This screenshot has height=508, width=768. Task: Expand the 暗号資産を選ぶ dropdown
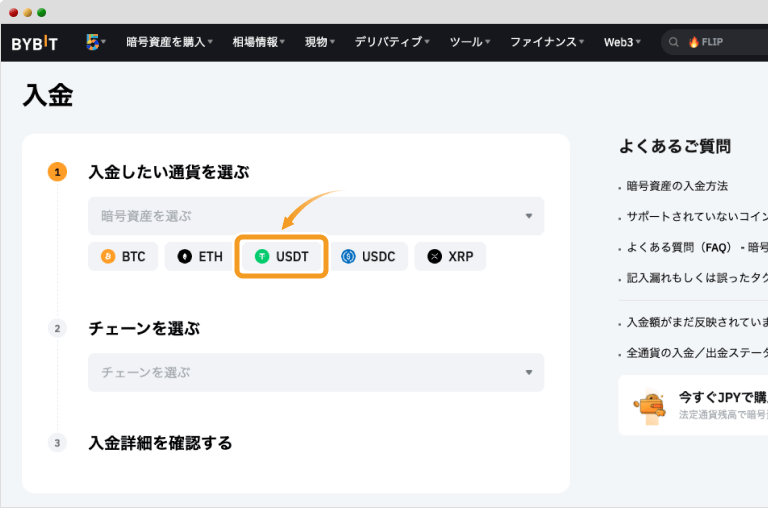tap(316, 216)
